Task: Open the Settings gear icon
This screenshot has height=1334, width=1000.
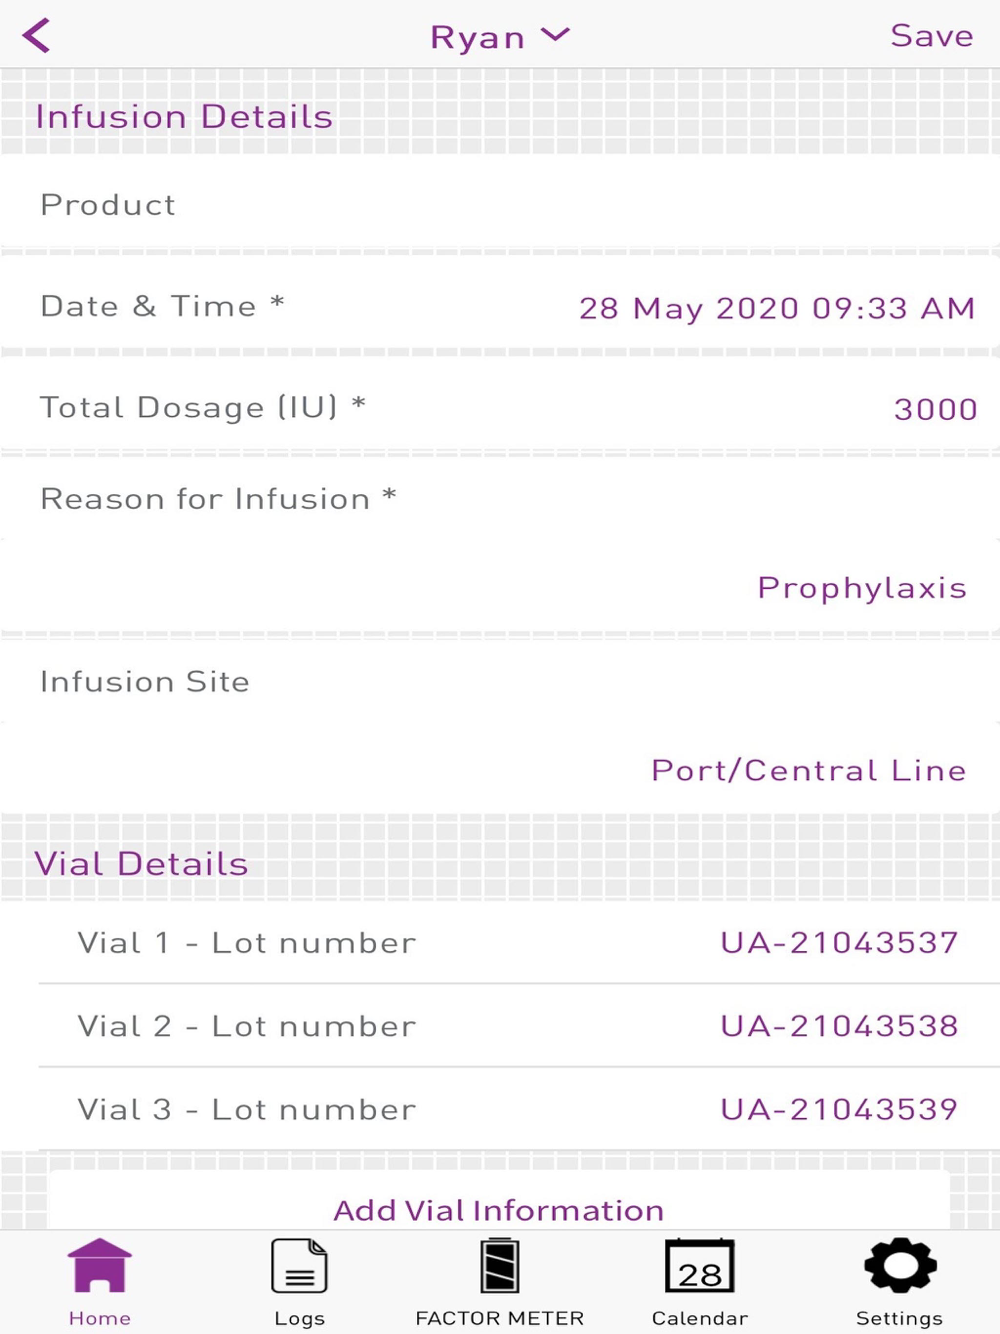Action: tap(900, 1266)
